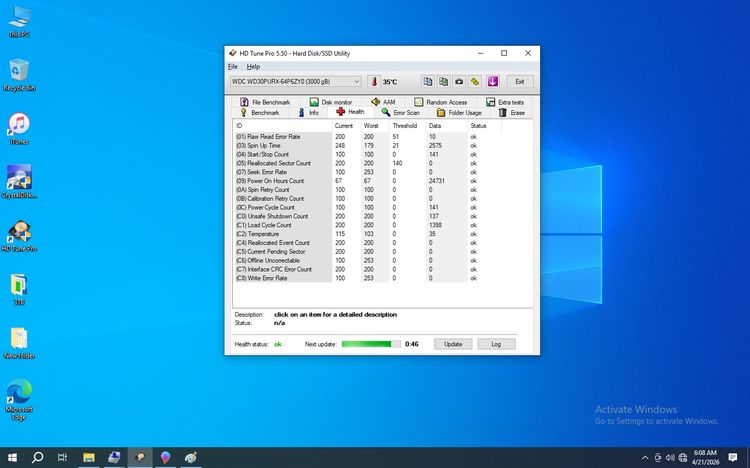Open the WDC WD30PURX drive dropdown
This screenshot has width=750, height=468.
pyautogui.click(x=295, y=82)
